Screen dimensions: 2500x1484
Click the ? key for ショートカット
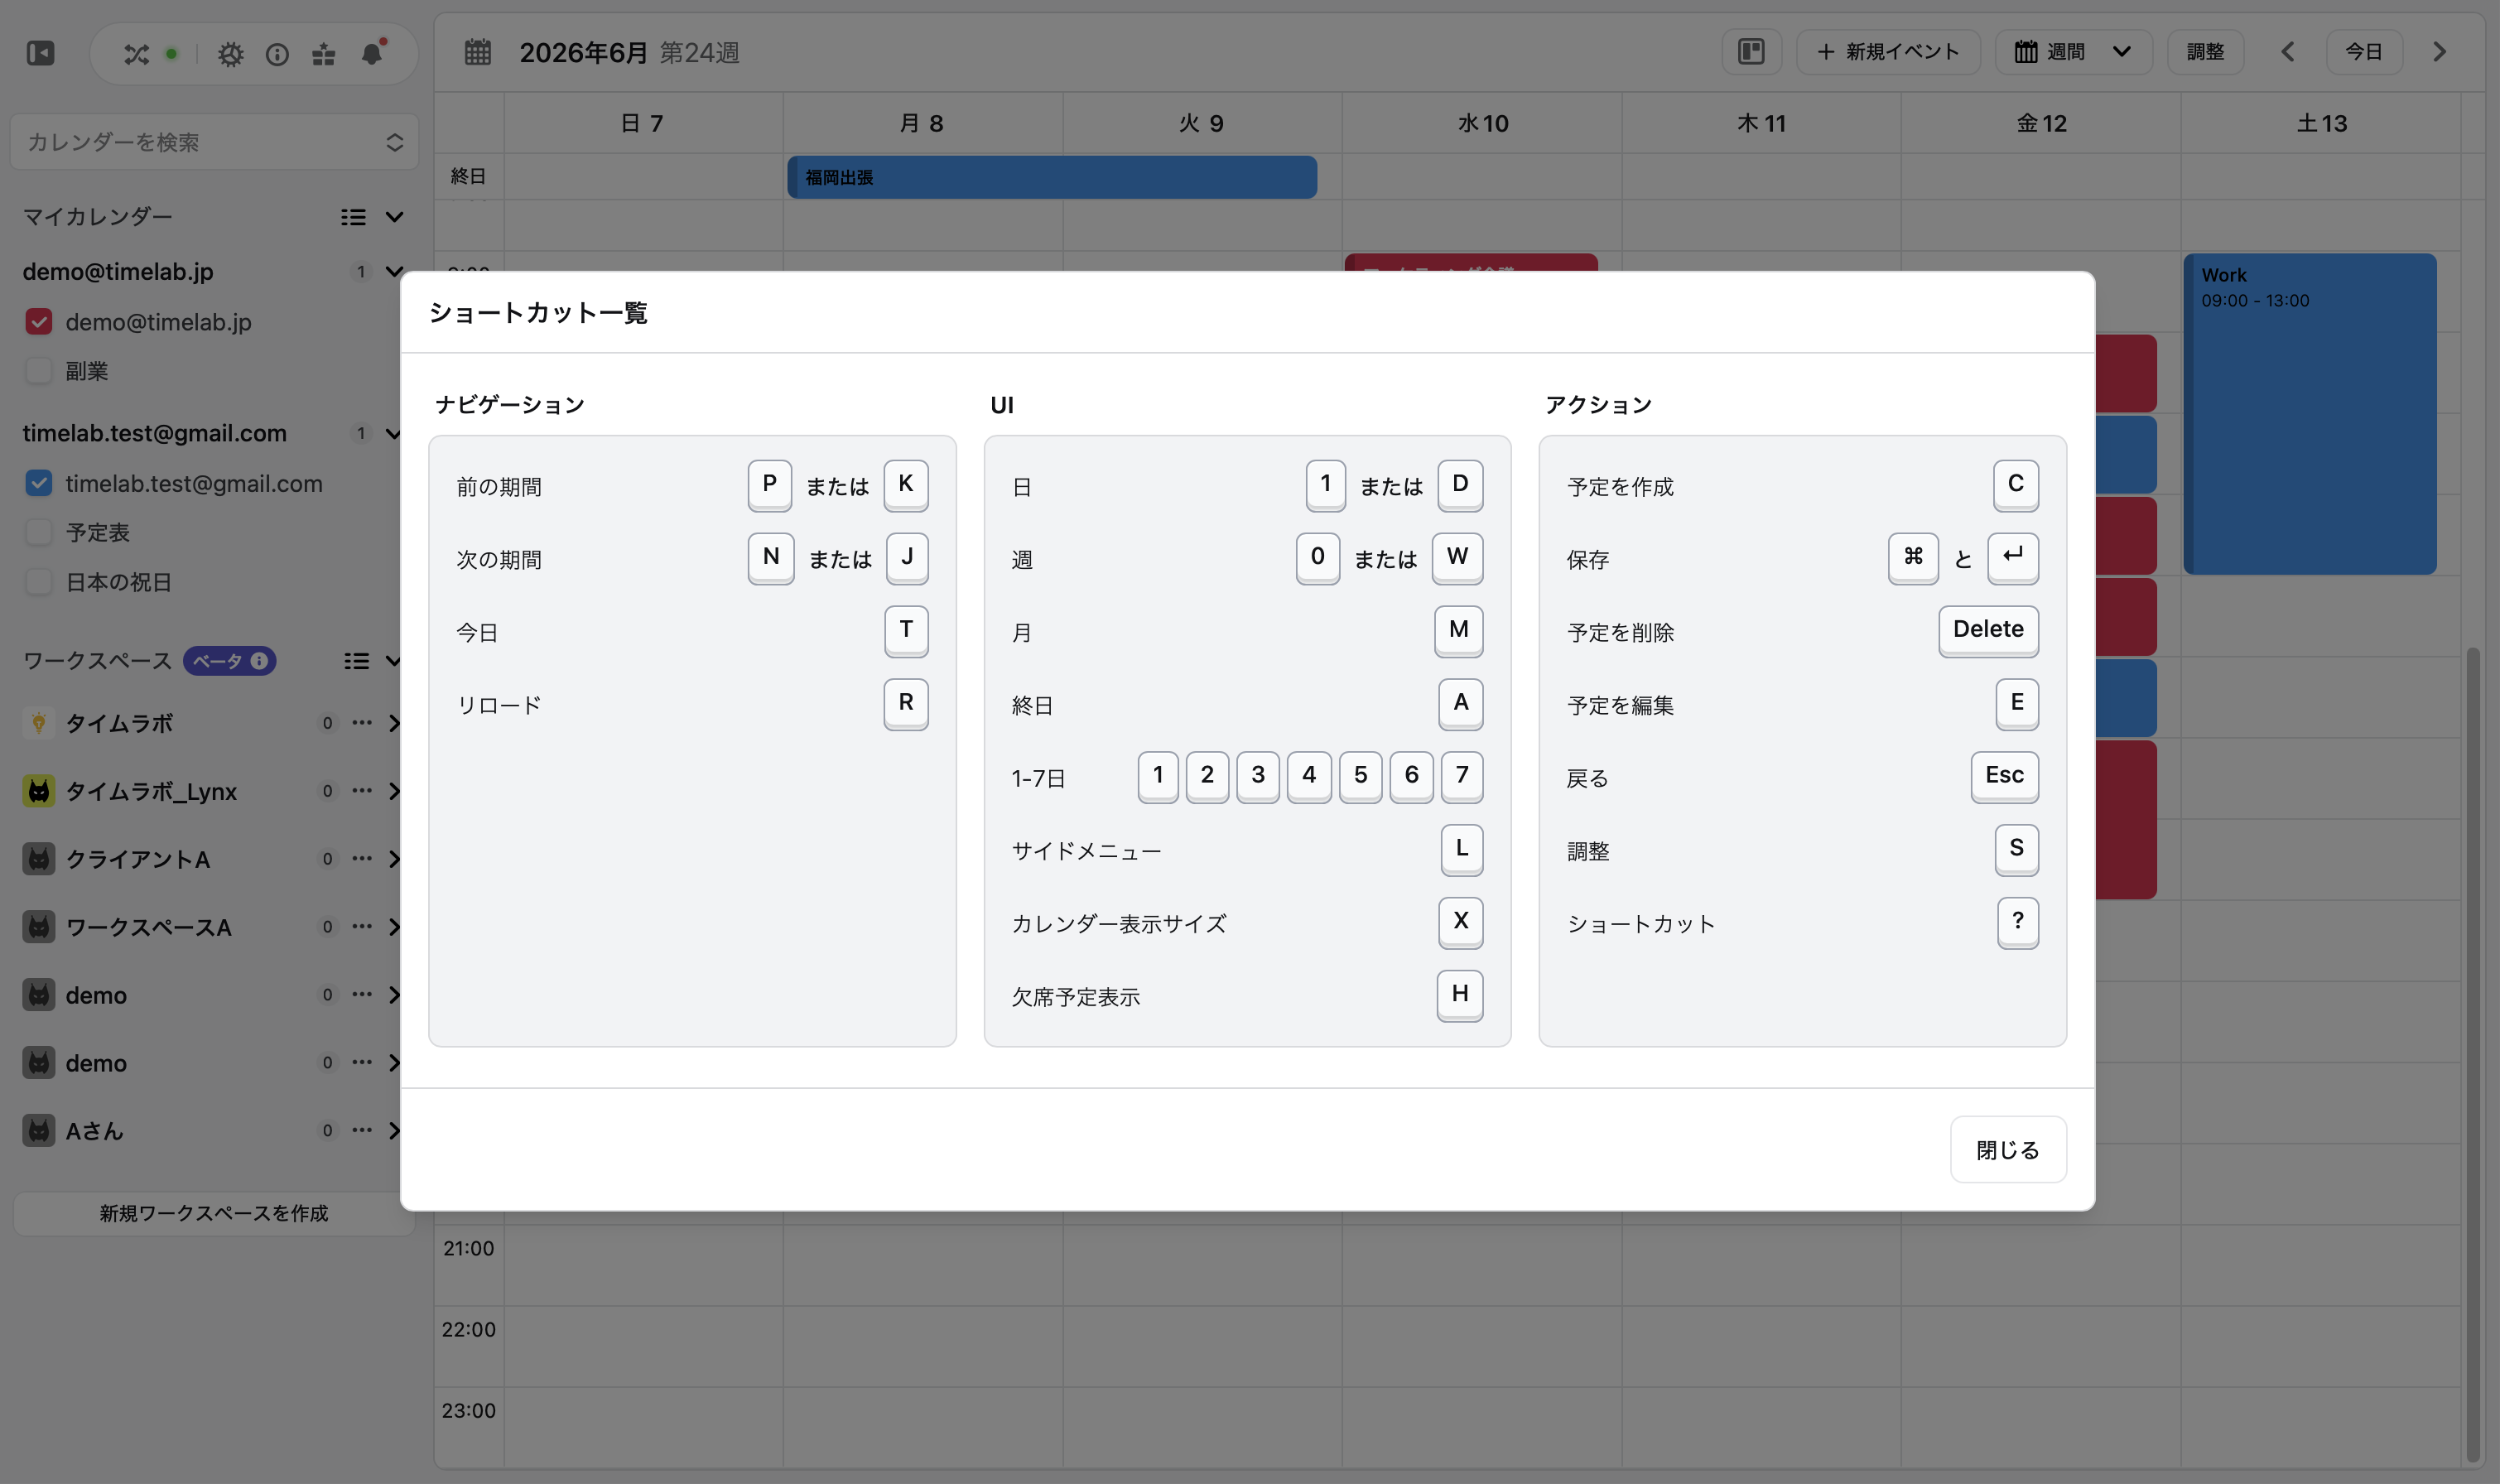click(2017, 922)
